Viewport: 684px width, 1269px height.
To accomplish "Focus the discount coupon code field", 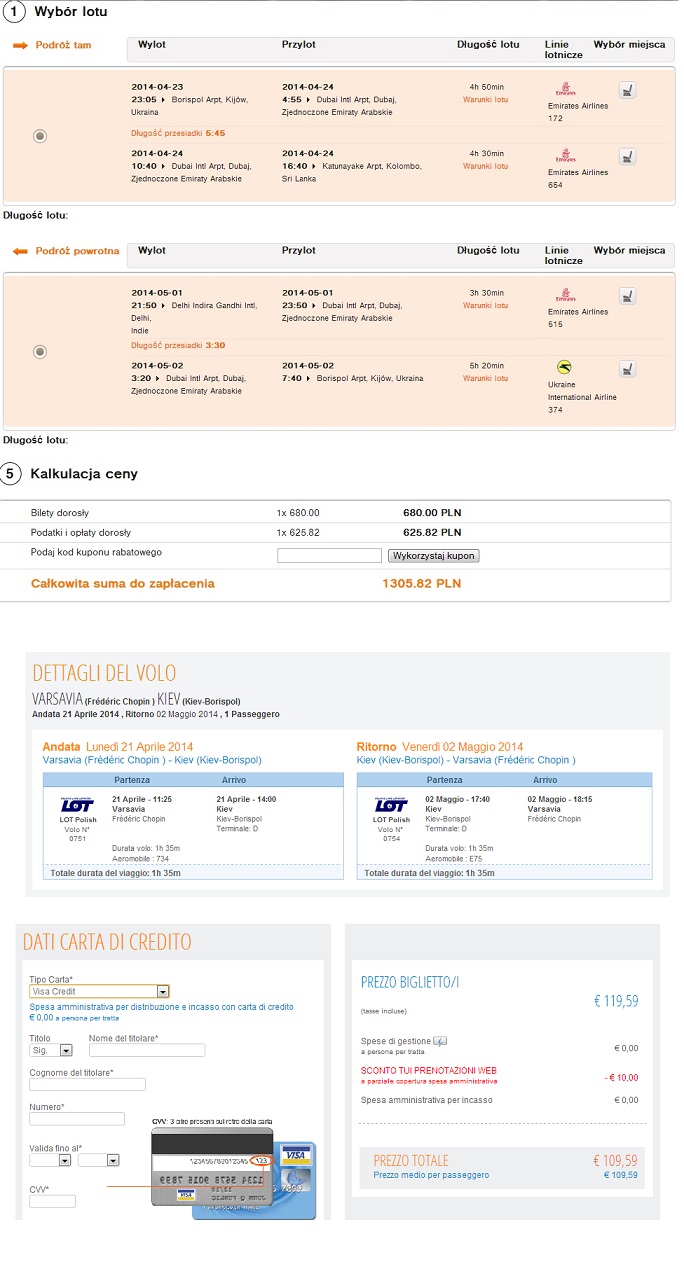I will pyautogui.click(x=329, y=556).
